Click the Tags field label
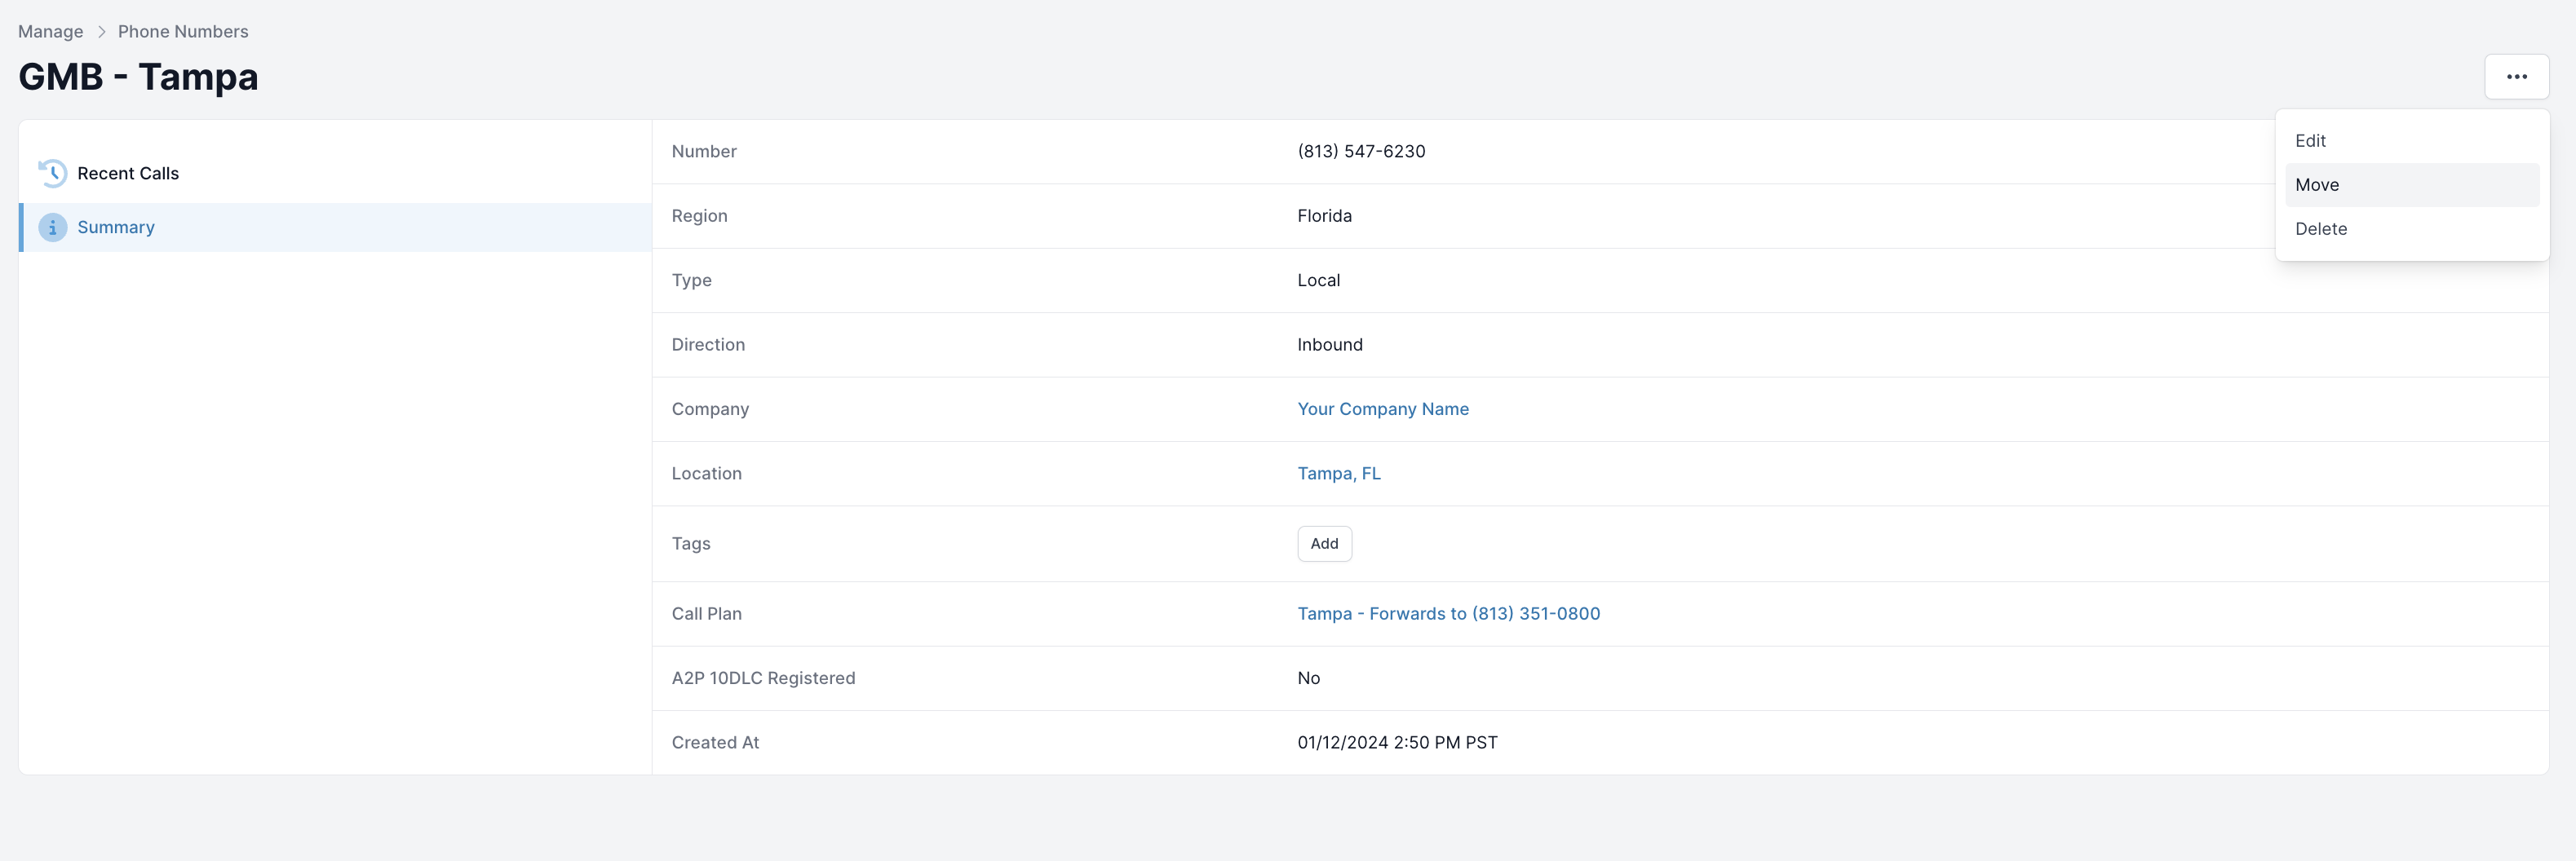Image resolution: width=2576 pixels, height=861 pixels. (x=691, y=543)
